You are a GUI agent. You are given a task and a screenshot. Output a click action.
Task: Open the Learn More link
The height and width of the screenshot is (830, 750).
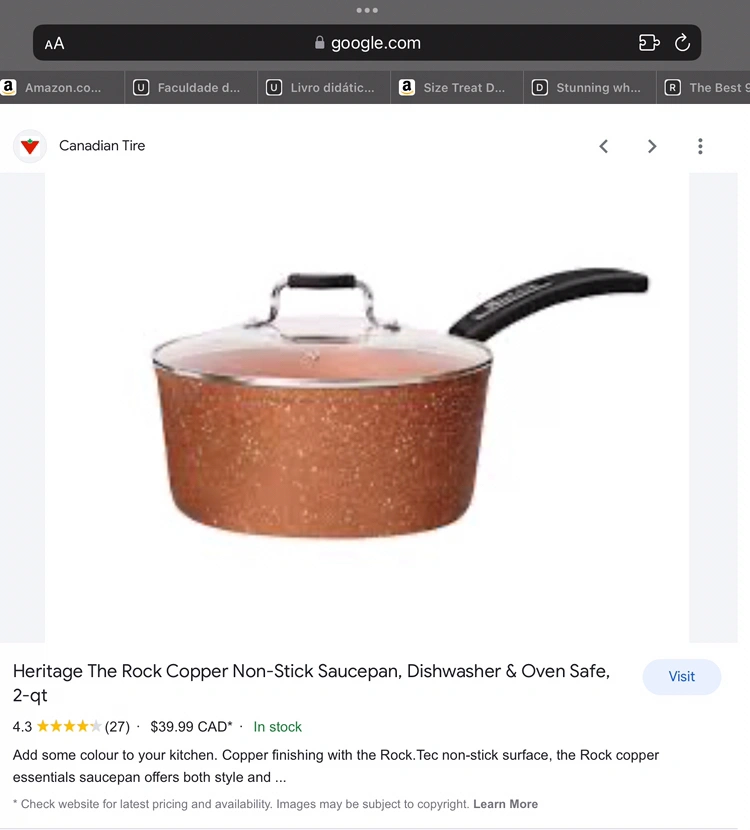[505, 804]
